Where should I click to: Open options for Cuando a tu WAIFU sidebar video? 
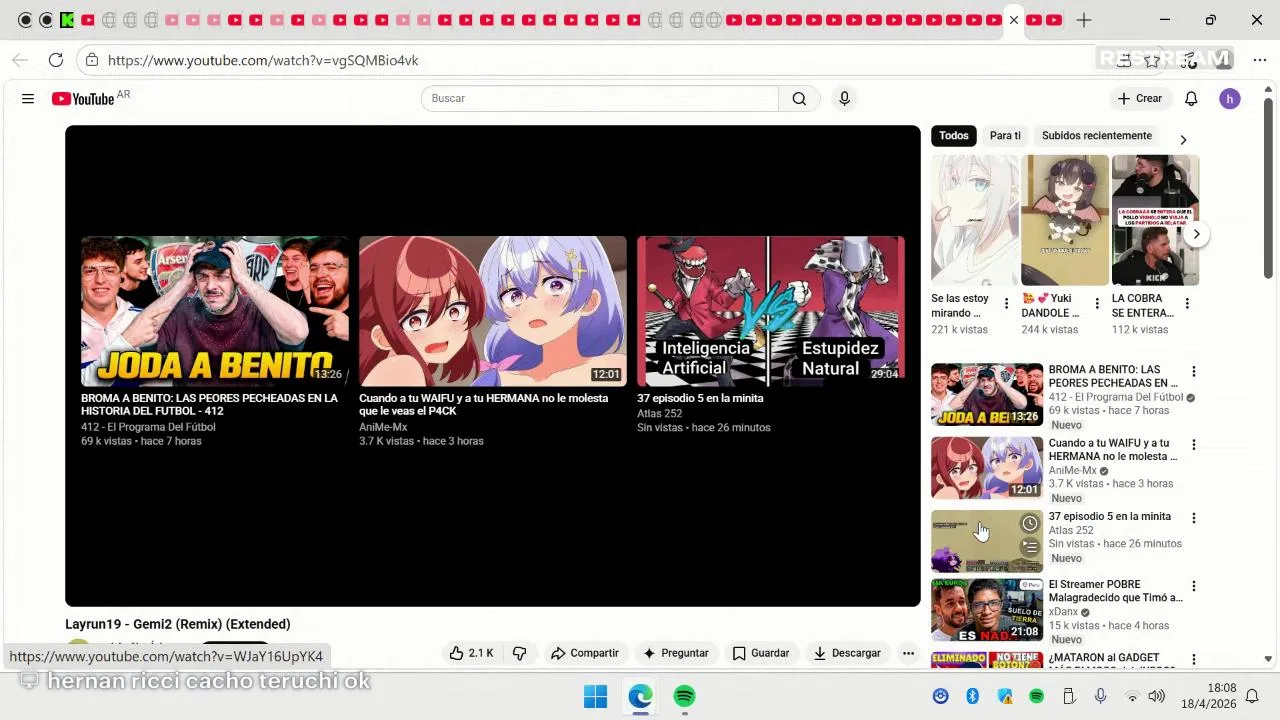(x=1193, y=445)
